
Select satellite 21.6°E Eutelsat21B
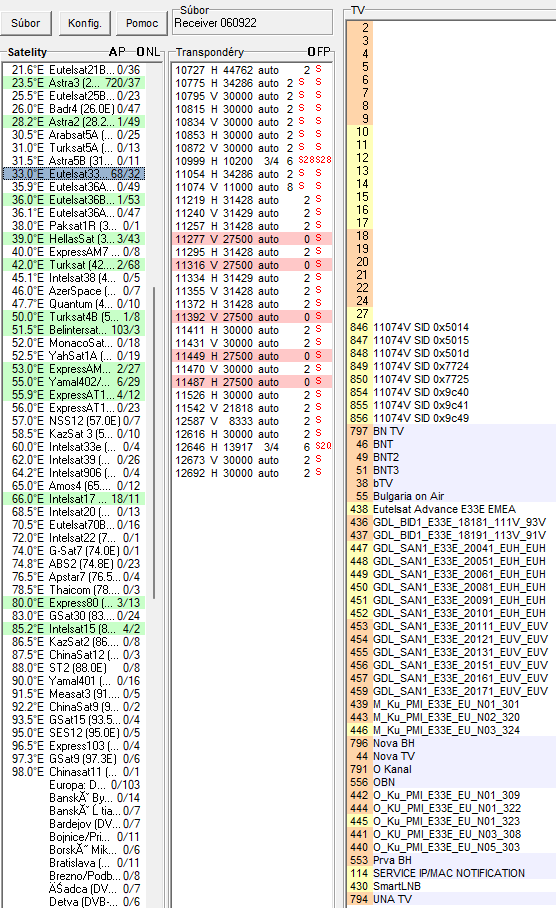(x=75, y=69)
